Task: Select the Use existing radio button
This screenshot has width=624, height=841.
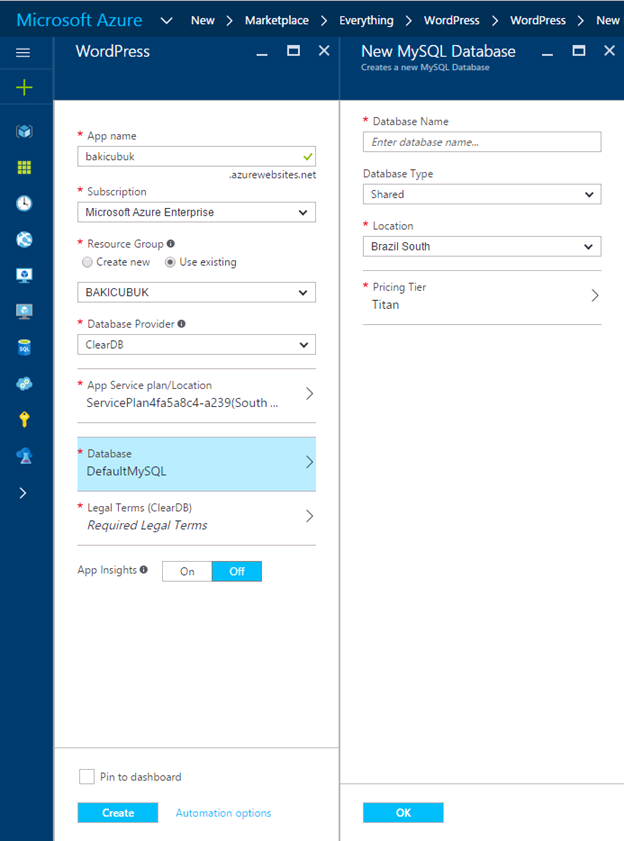Action: [170, 262]
